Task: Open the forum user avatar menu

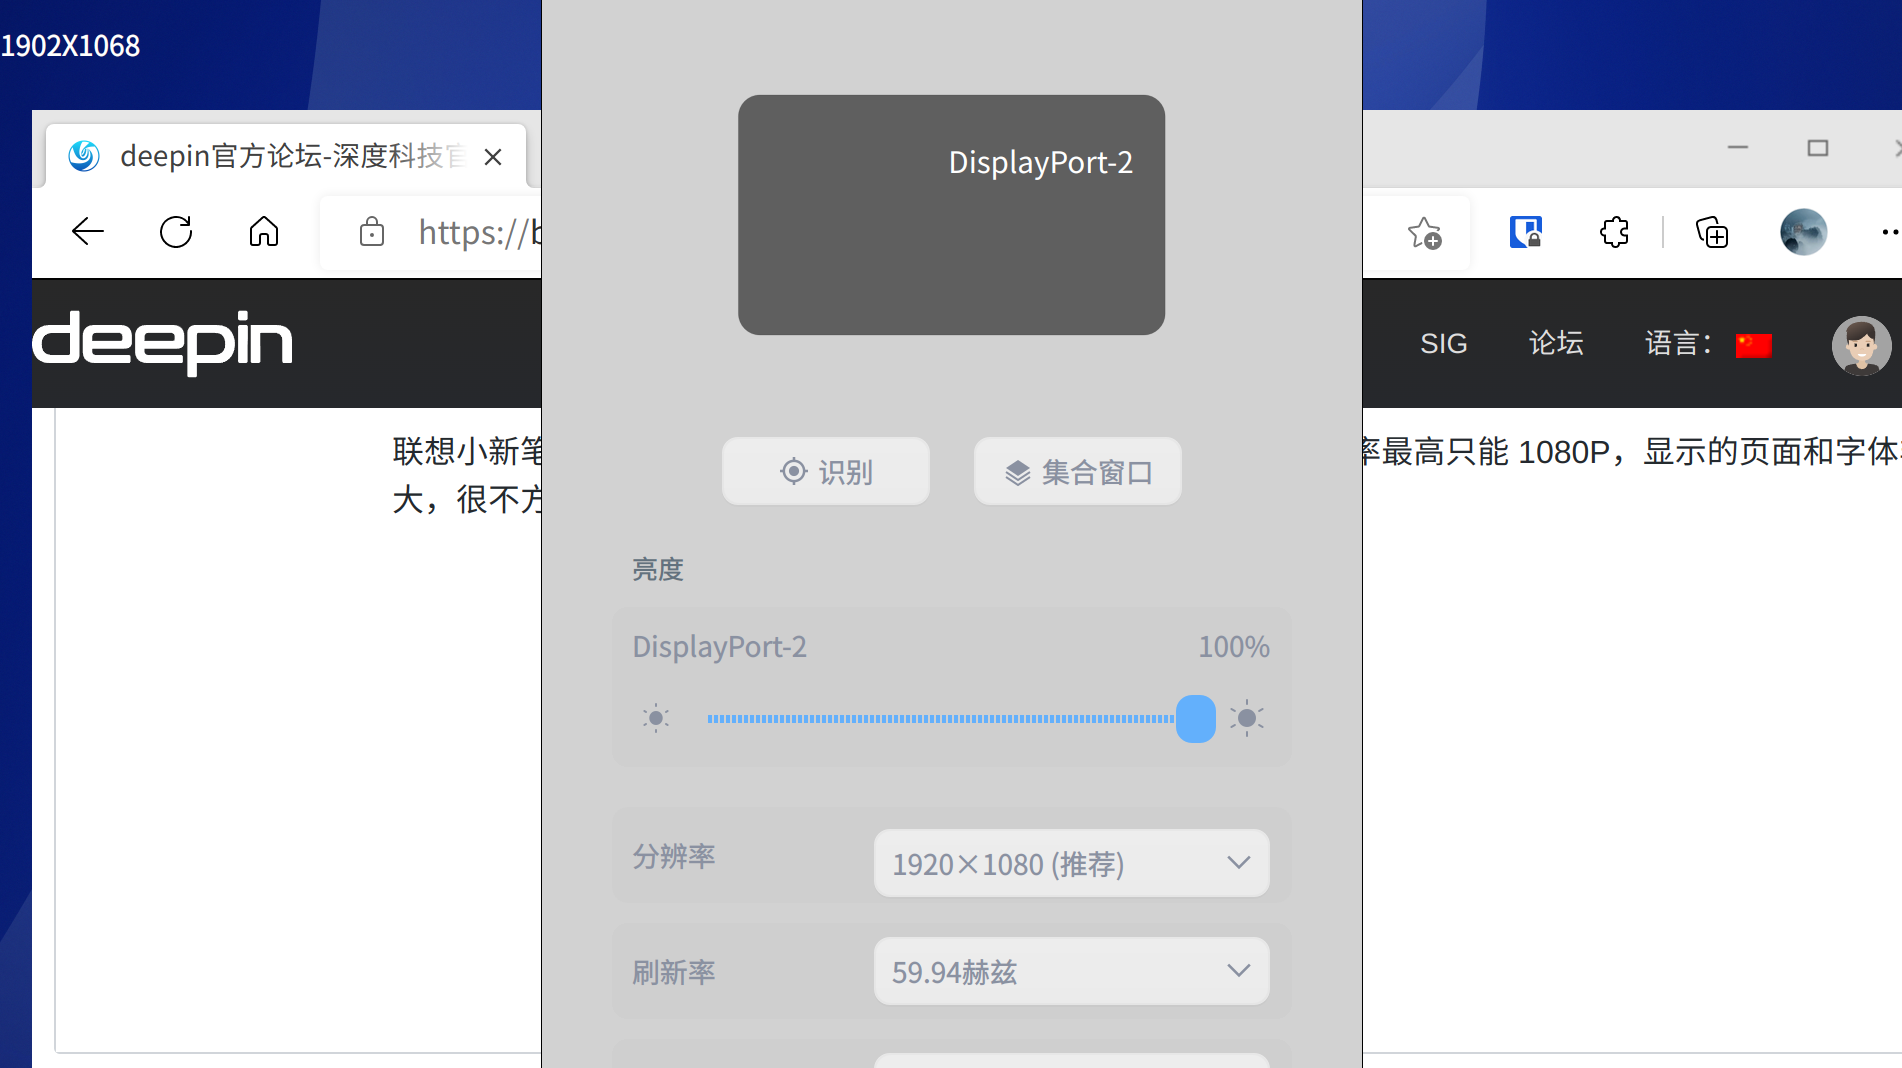Action: click(x=1861, y=345)
